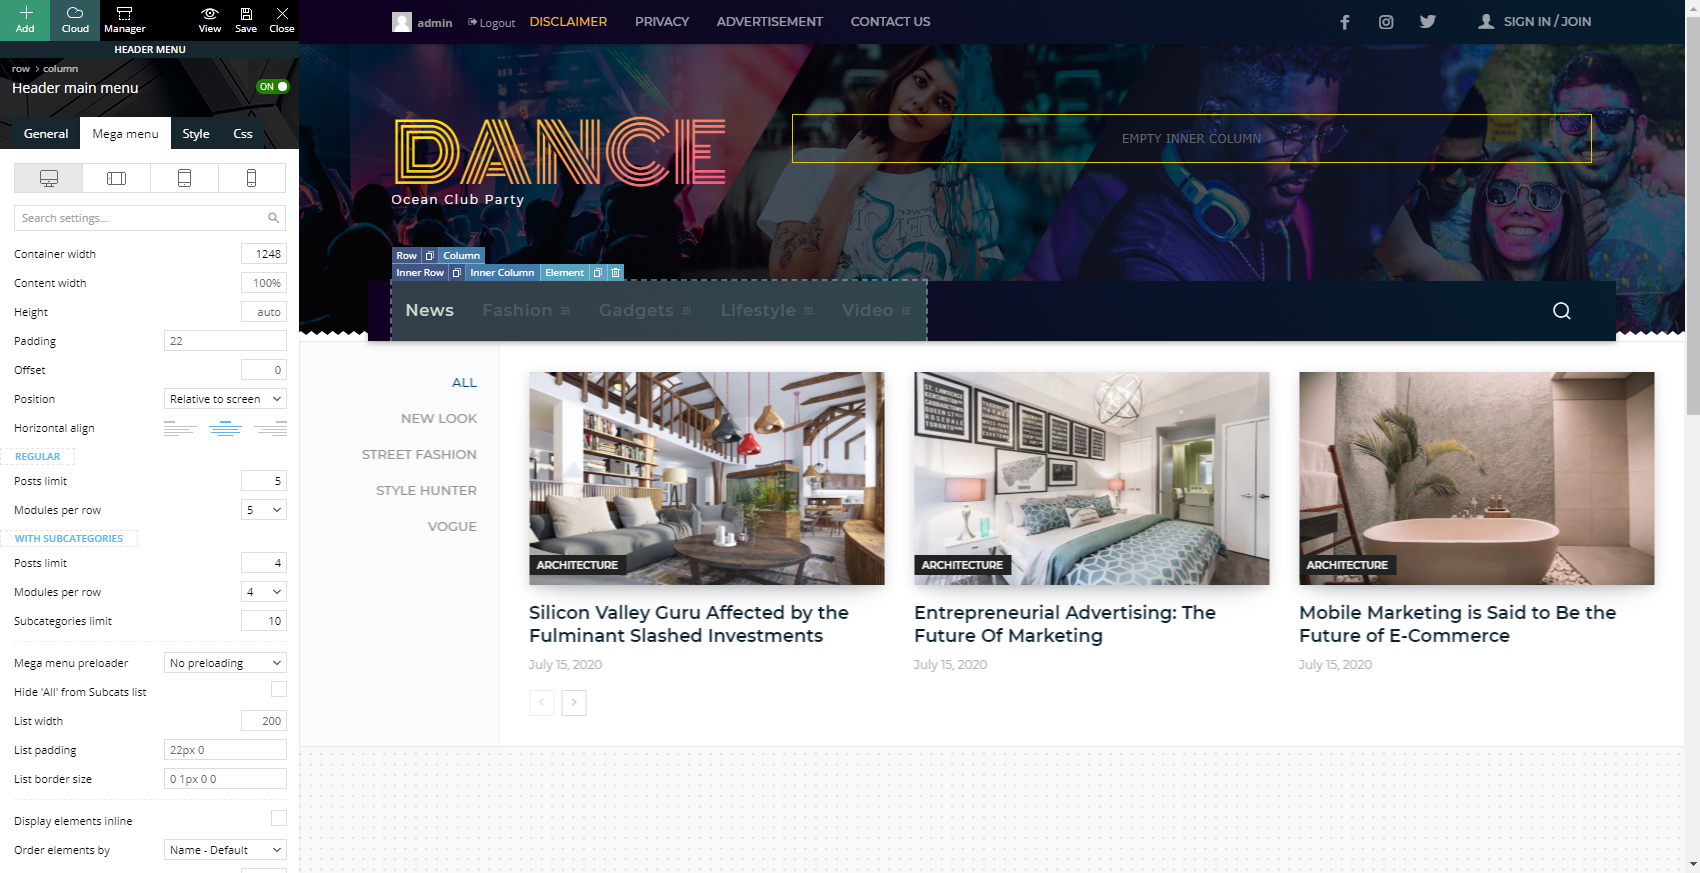This screenshot has width=1700, height=873.
Task: Close the composer panel
Action: [x=282, y=20]
